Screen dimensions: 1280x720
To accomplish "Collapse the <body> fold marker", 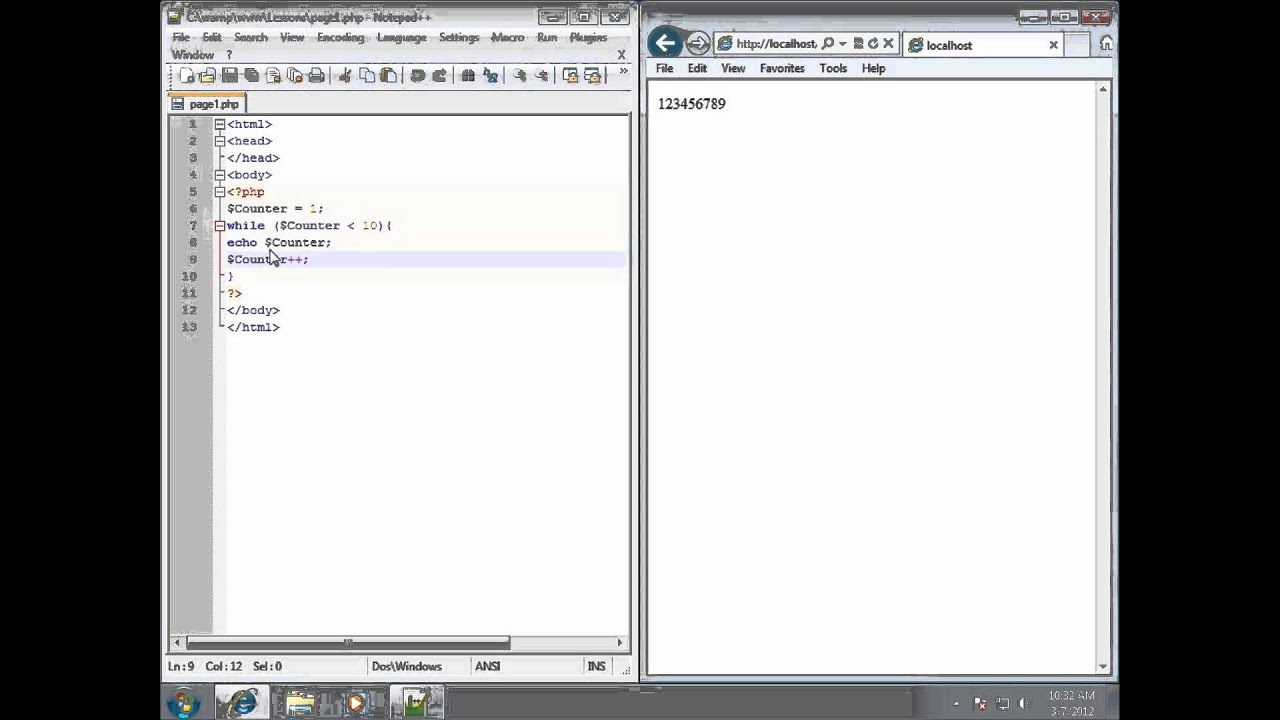I will click(x=219, y=175).
